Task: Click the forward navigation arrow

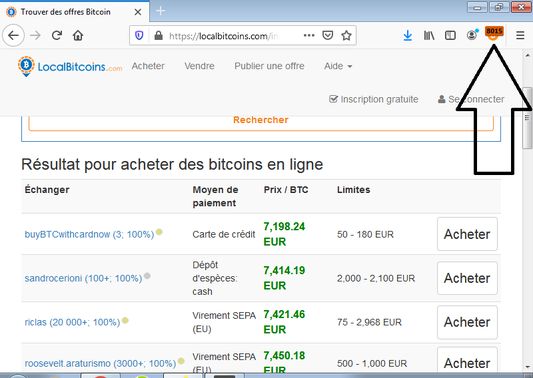Action: (x=35, y=35)
